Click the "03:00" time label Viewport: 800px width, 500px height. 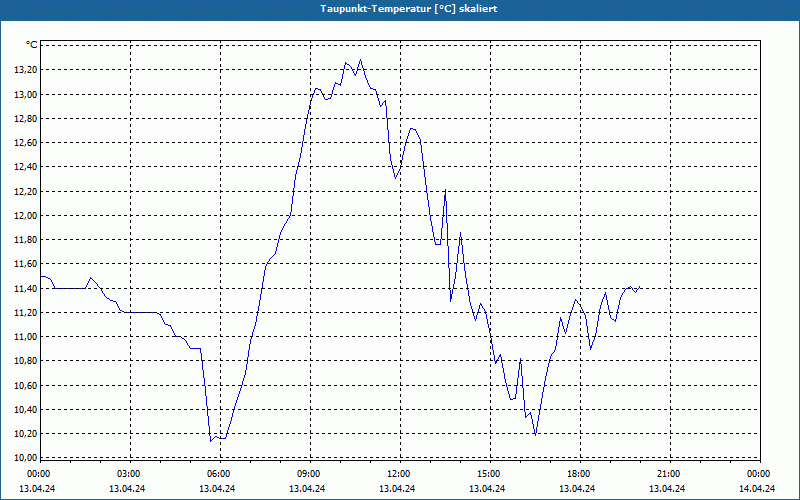point(129,474)
